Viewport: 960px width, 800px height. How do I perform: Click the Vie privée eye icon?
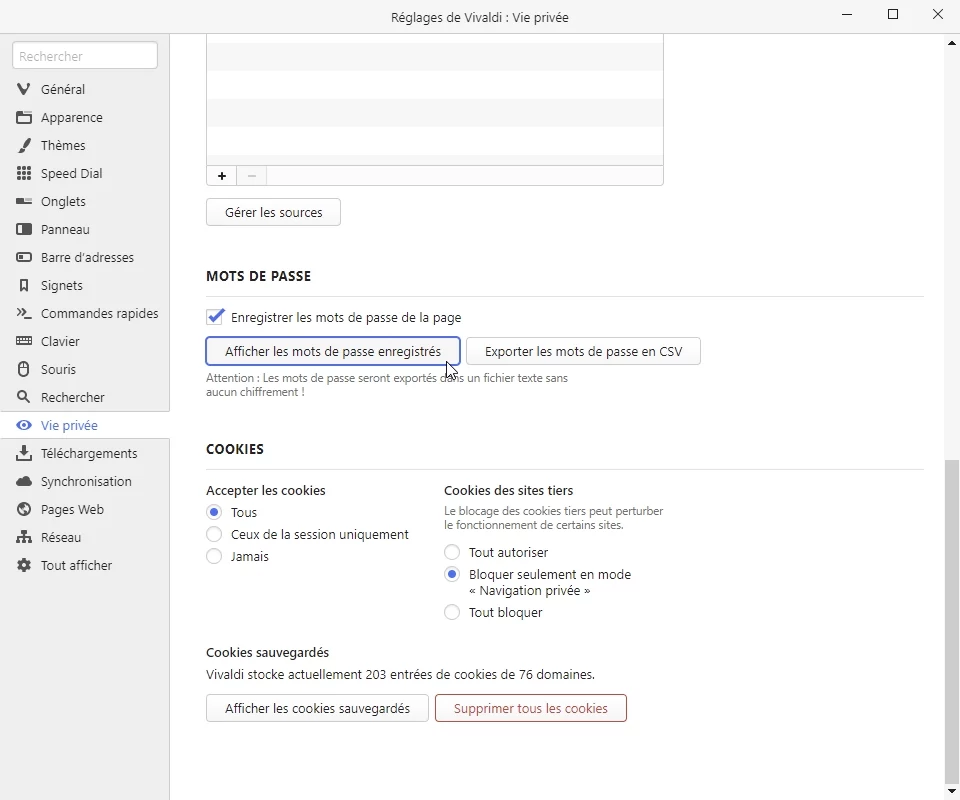pyautogui.click(x=24, y=425)
